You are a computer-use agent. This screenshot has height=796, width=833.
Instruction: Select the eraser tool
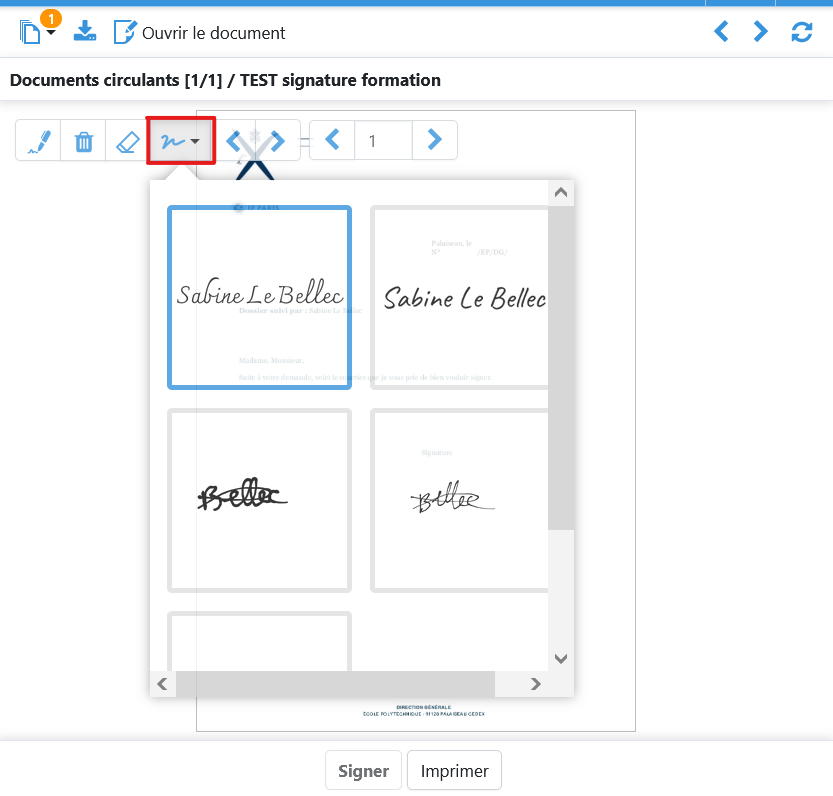point(127,141)
